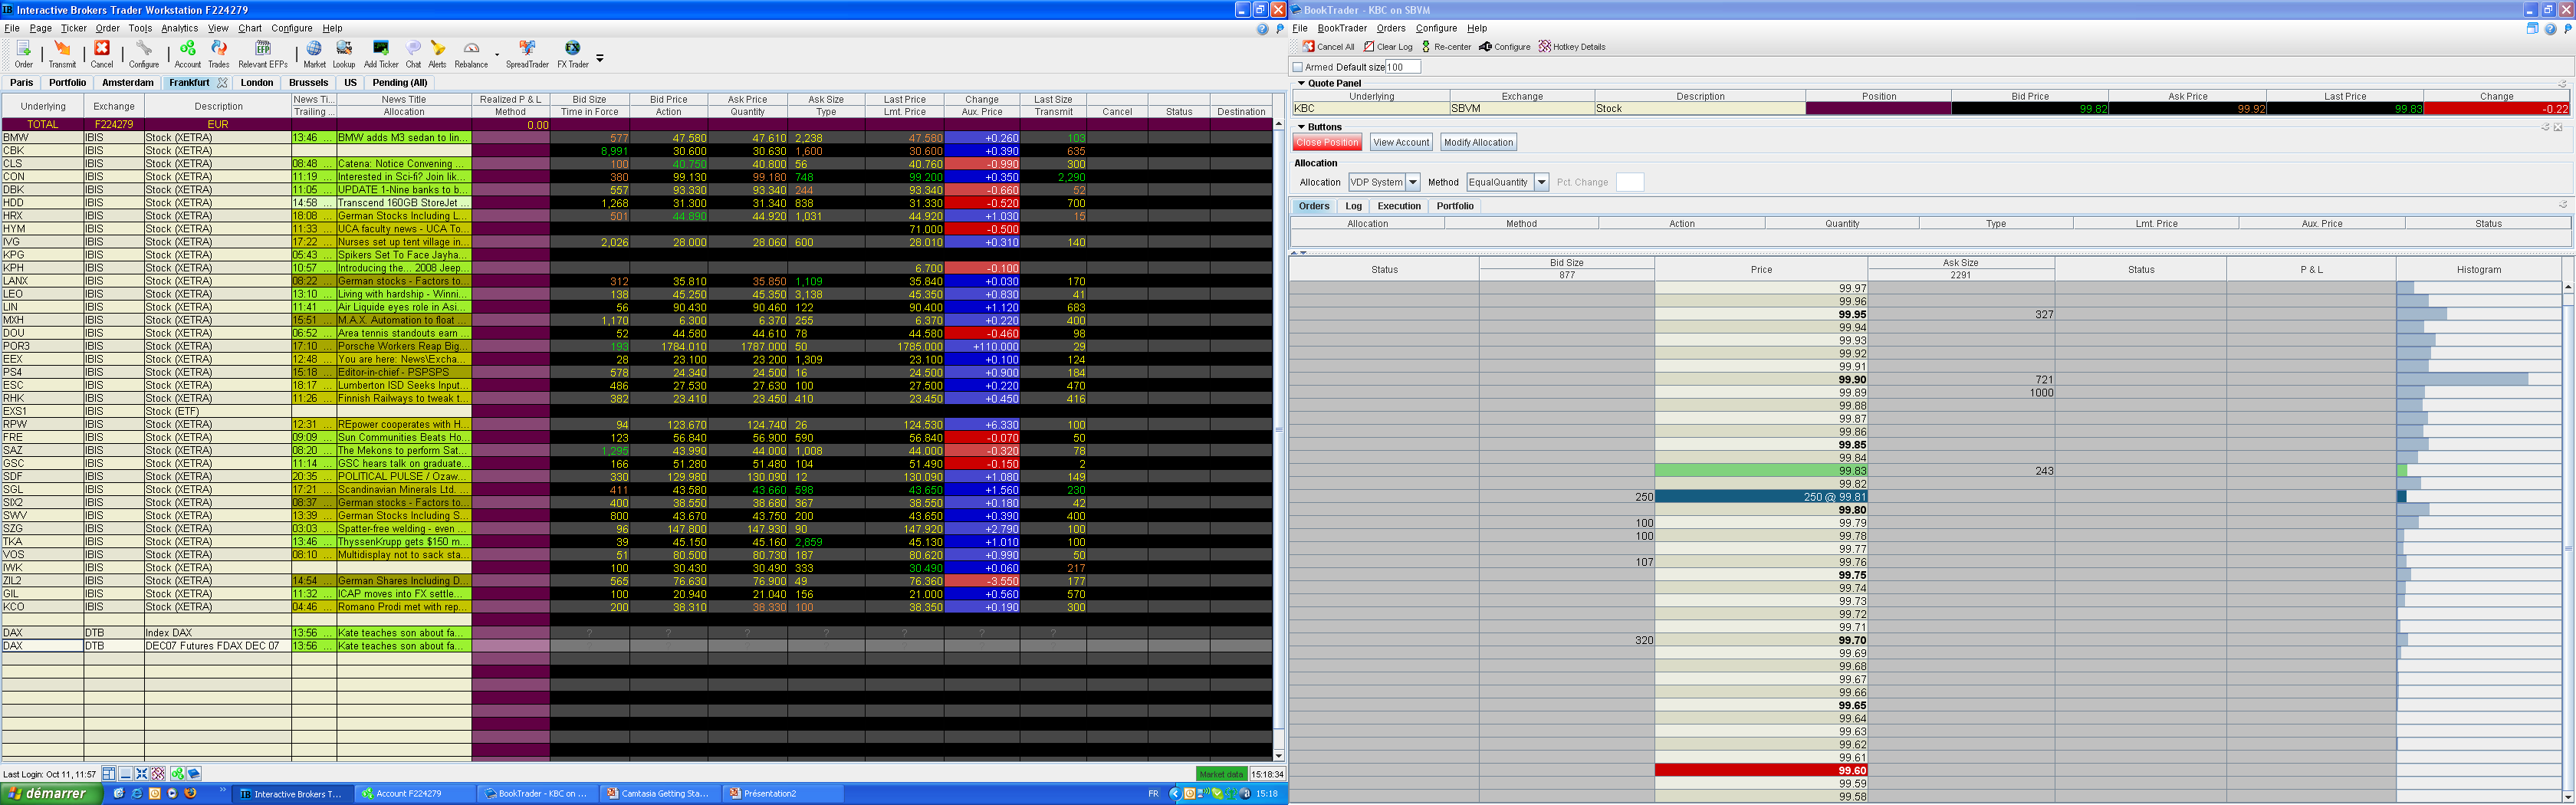Select the BMW row in watchlist
The height and width of the screenshot is (805, 2576).
click(636, 138)
